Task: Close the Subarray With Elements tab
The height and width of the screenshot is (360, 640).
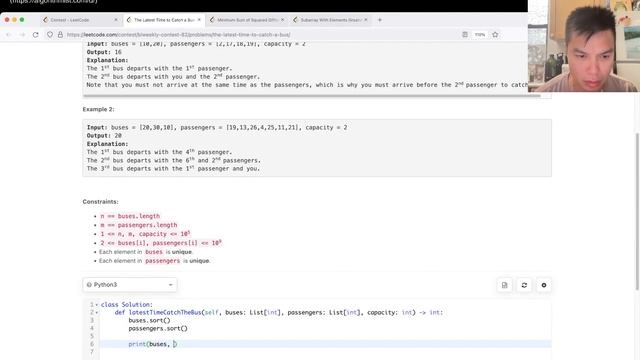Action: (366, 20)
